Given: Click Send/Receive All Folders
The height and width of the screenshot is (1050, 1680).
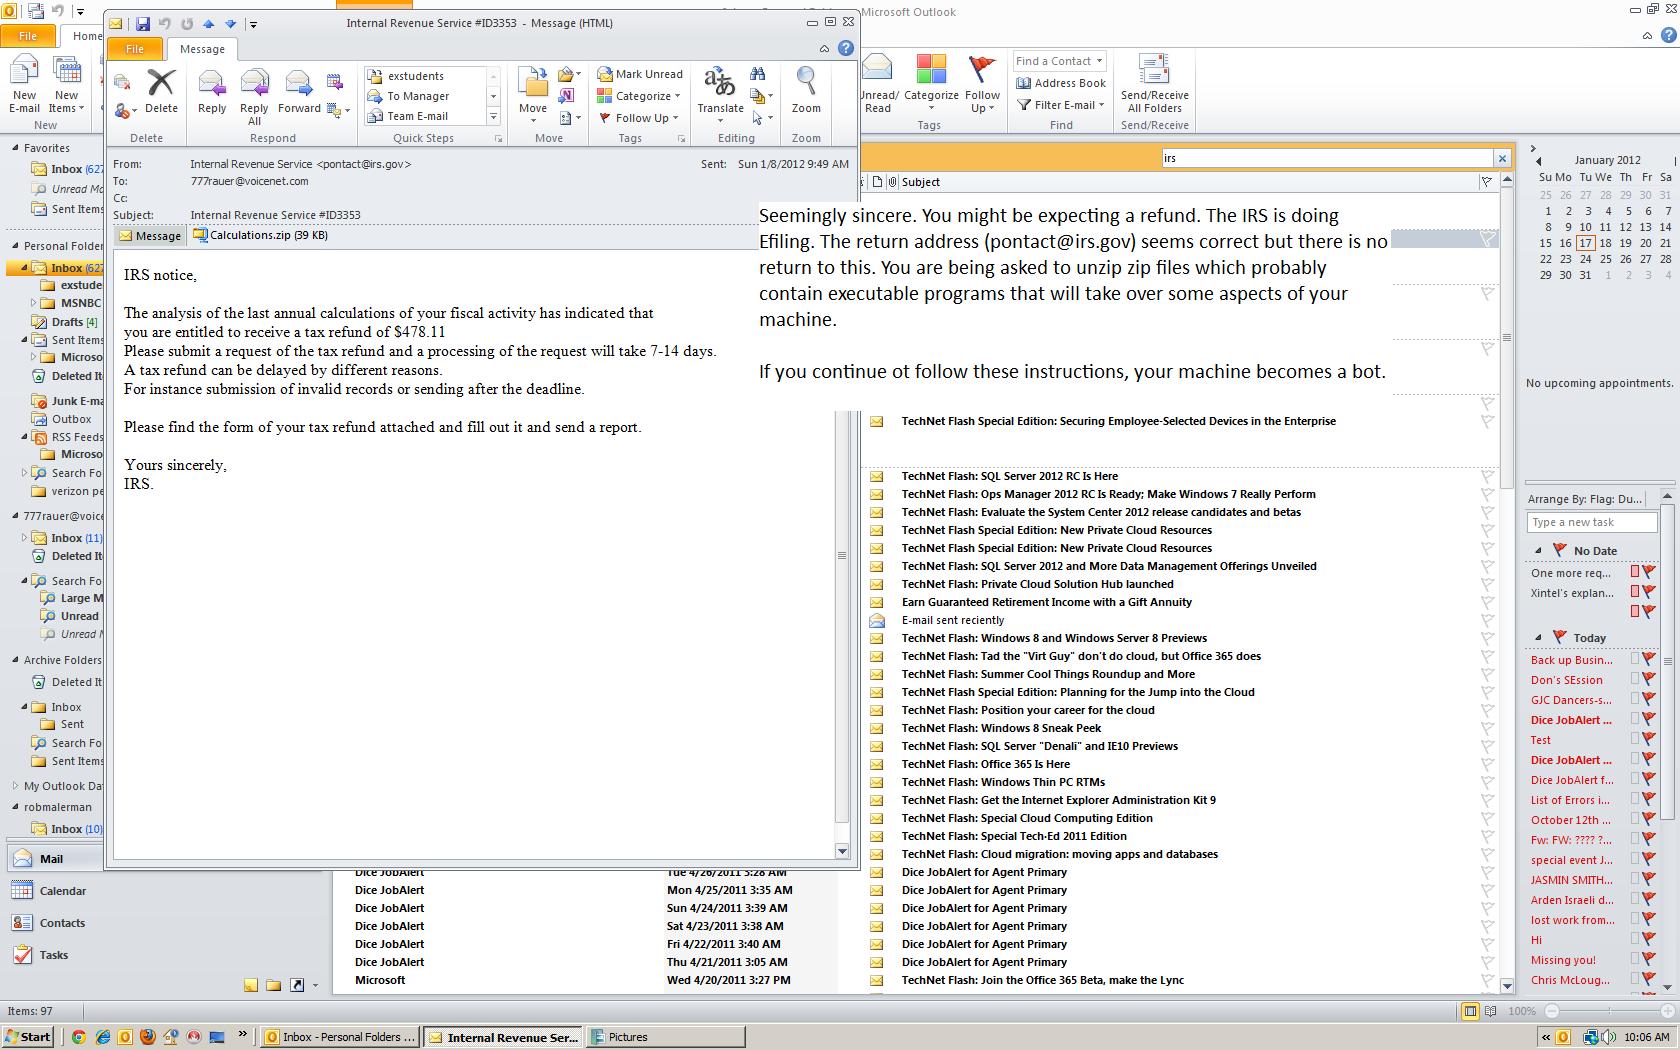Looking at the screenshot, I should (1154, 84).
